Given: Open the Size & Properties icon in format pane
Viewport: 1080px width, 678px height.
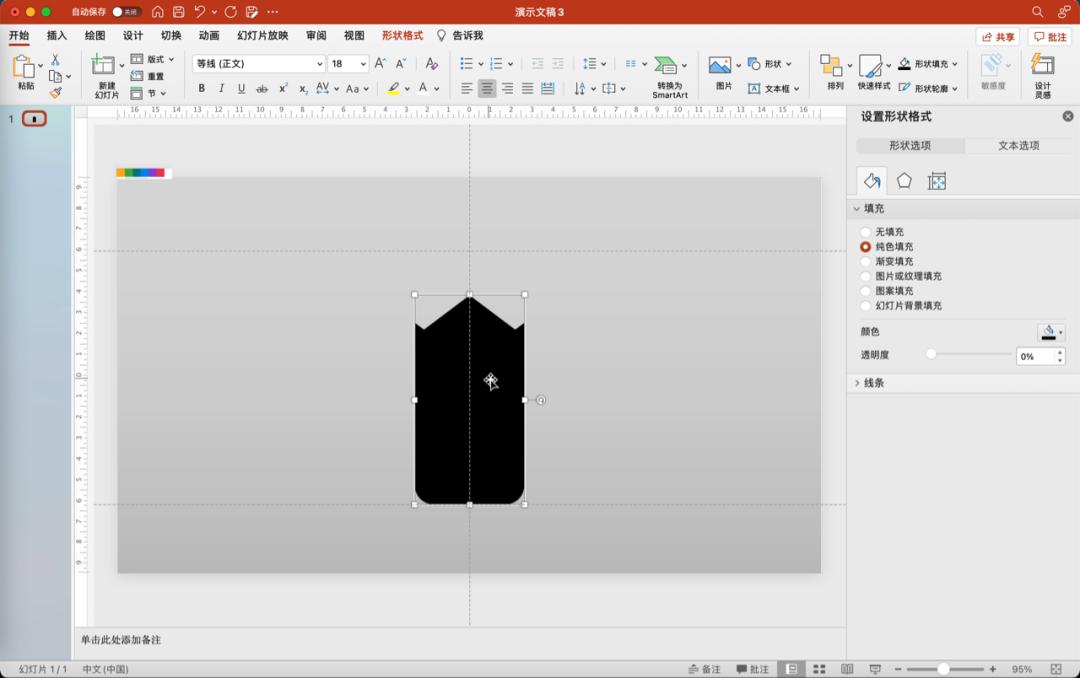Looking at the screenshot, I should pos(937,181).
